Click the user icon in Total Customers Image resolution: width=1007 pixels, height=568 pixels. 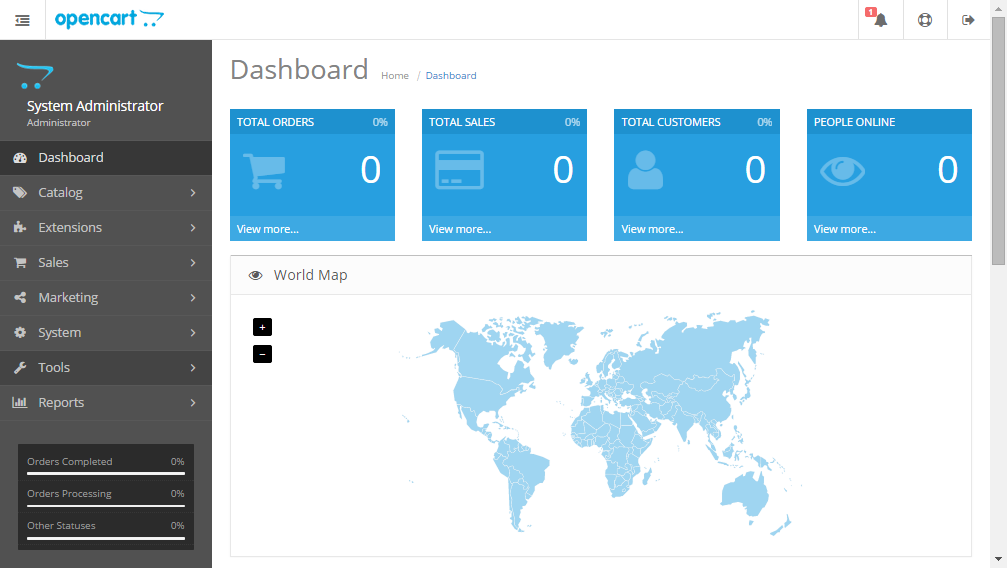coord(645,170)
